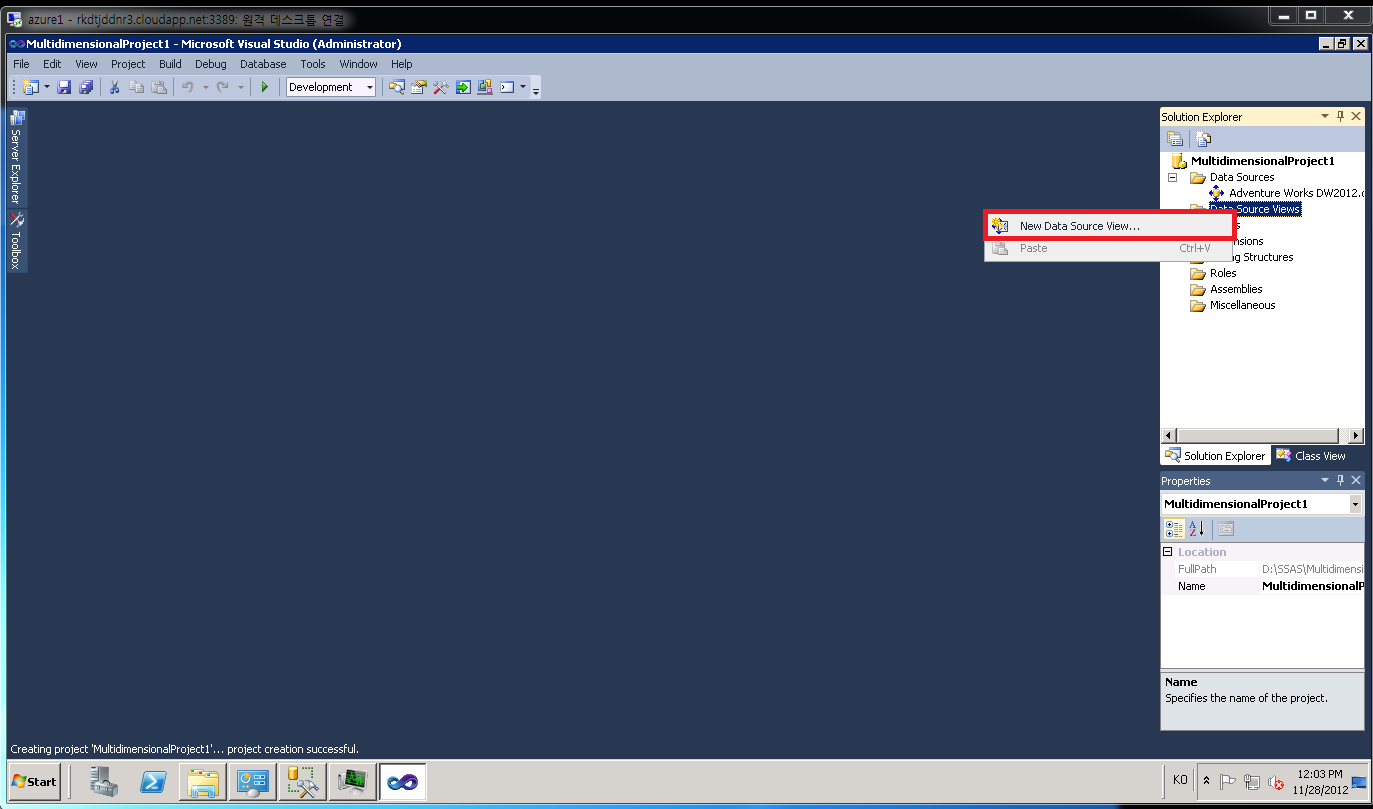Open Windows Explorer folder icon on taskbar

[203, 782]
